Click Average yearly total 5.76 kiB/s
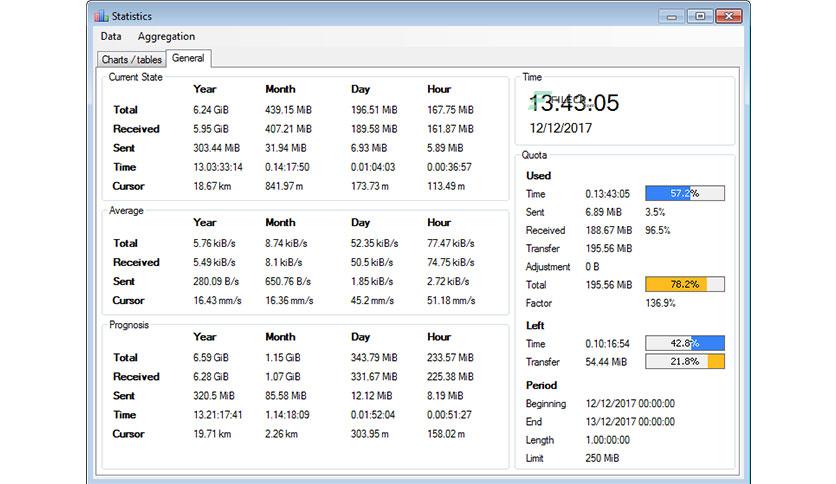836x484 pixels. (x=214, y=243)
